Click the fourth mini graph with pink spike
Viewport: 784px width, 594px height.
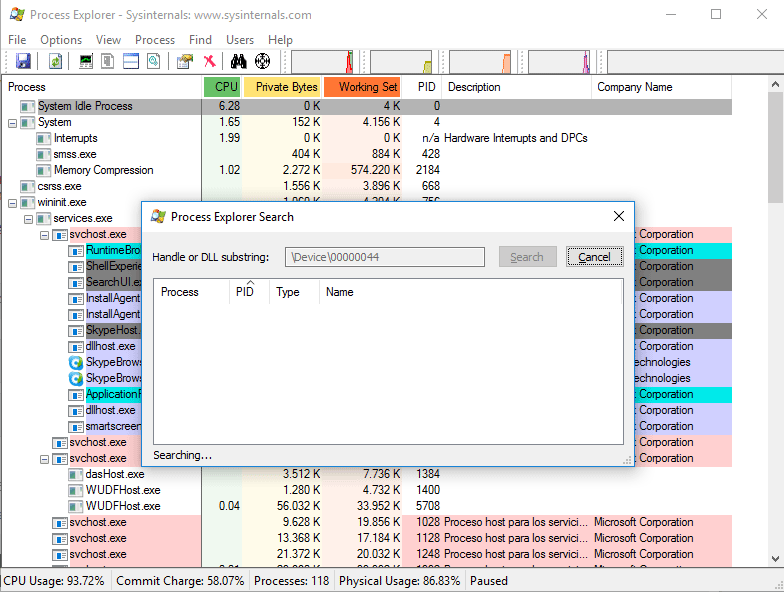559,62
